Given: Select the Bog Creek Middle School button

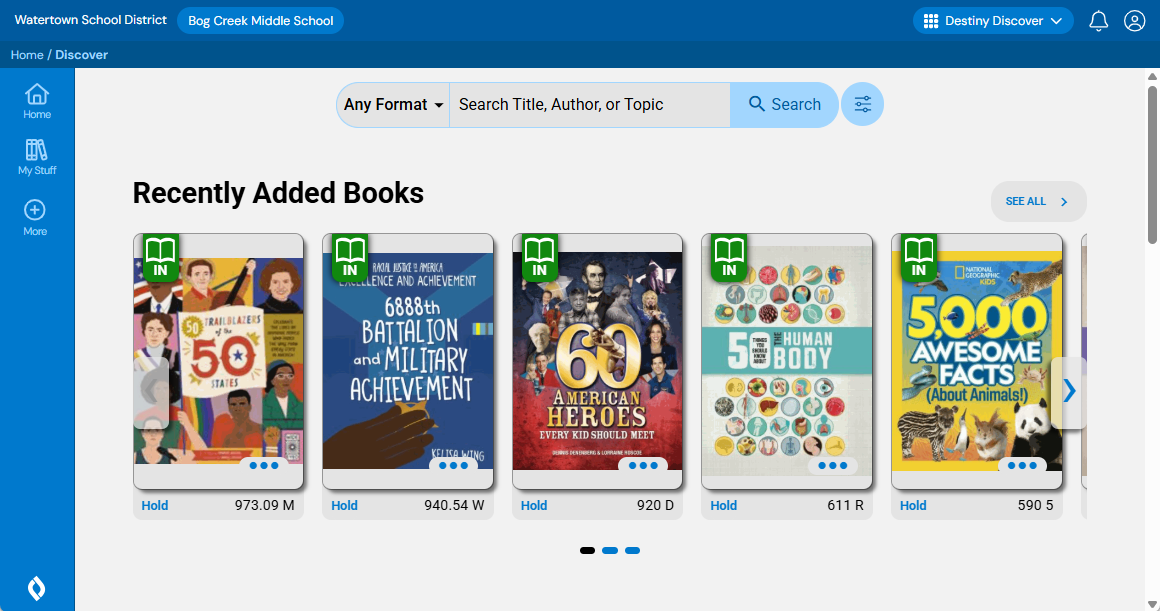Looking at the screenshot, I should pos(260,21).
